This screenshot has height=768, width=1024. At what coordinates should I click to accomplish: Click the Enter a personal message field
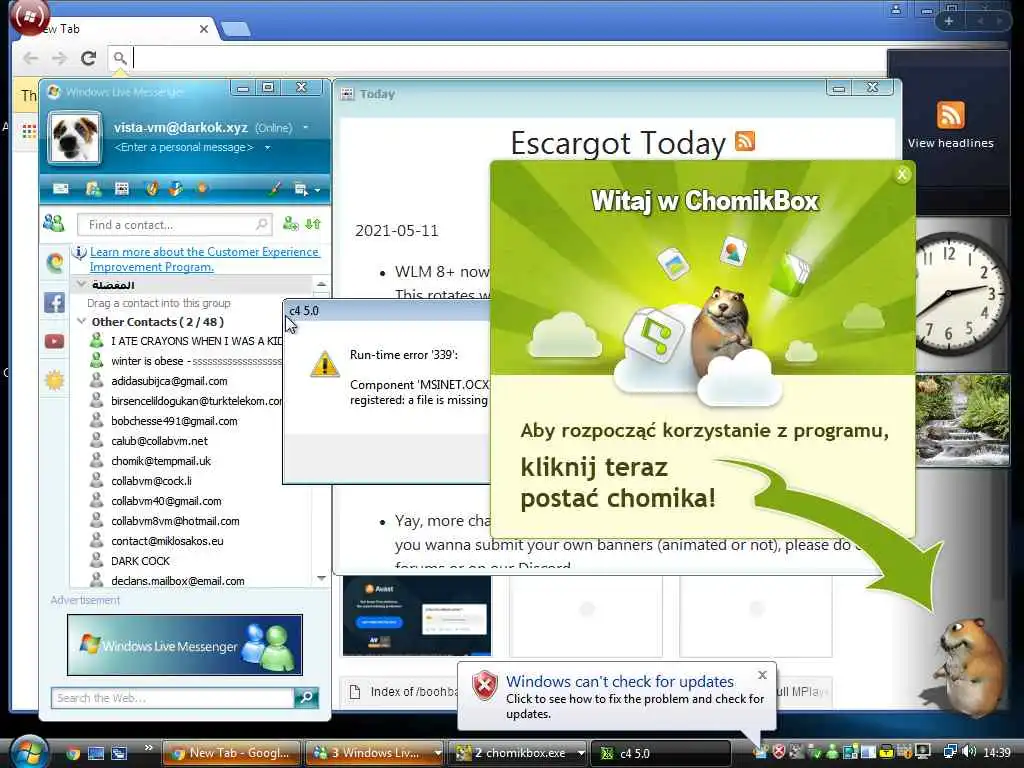pyautogui.click(x=184, y=148)
